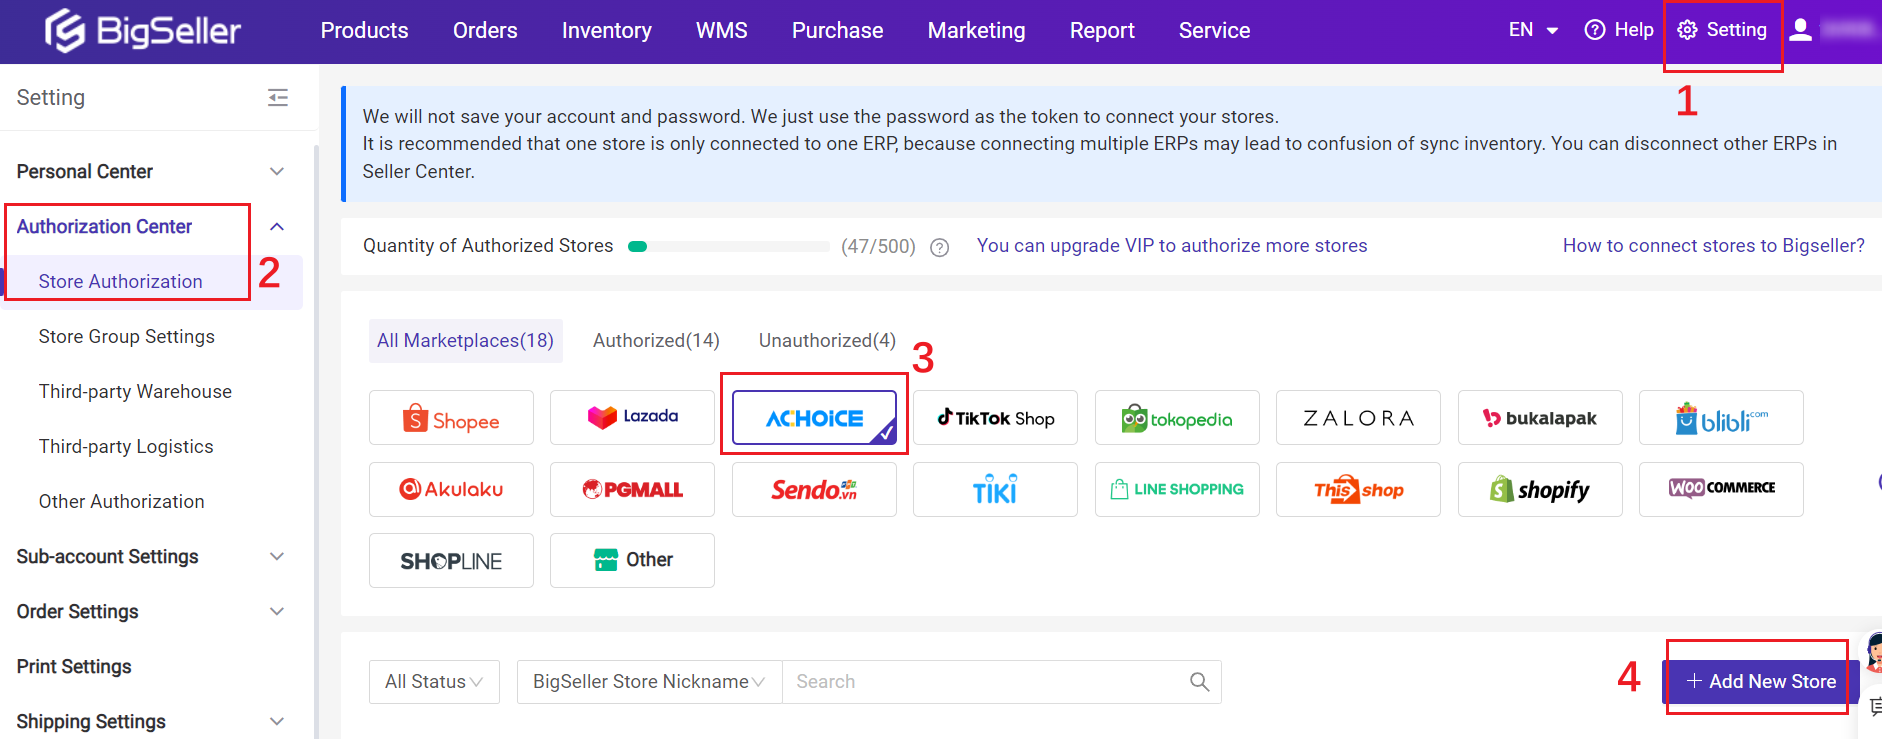The image size is (1882, 739).
Task: Open the All Status dropdown
Action: pyautogui.click(x=434, y=682)
